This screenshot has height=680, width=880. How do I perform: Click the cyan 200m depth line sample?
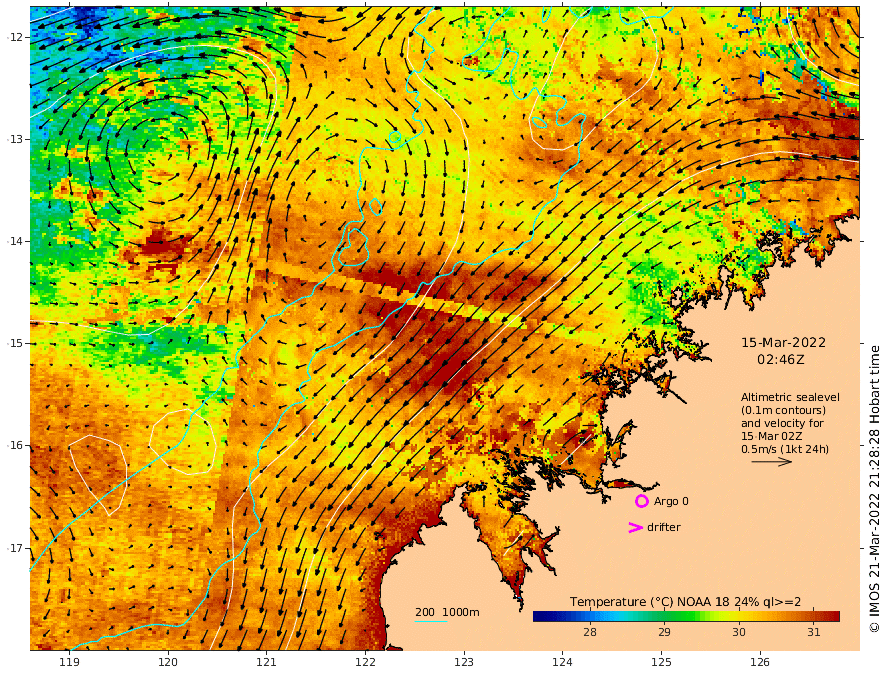point(430,622)
